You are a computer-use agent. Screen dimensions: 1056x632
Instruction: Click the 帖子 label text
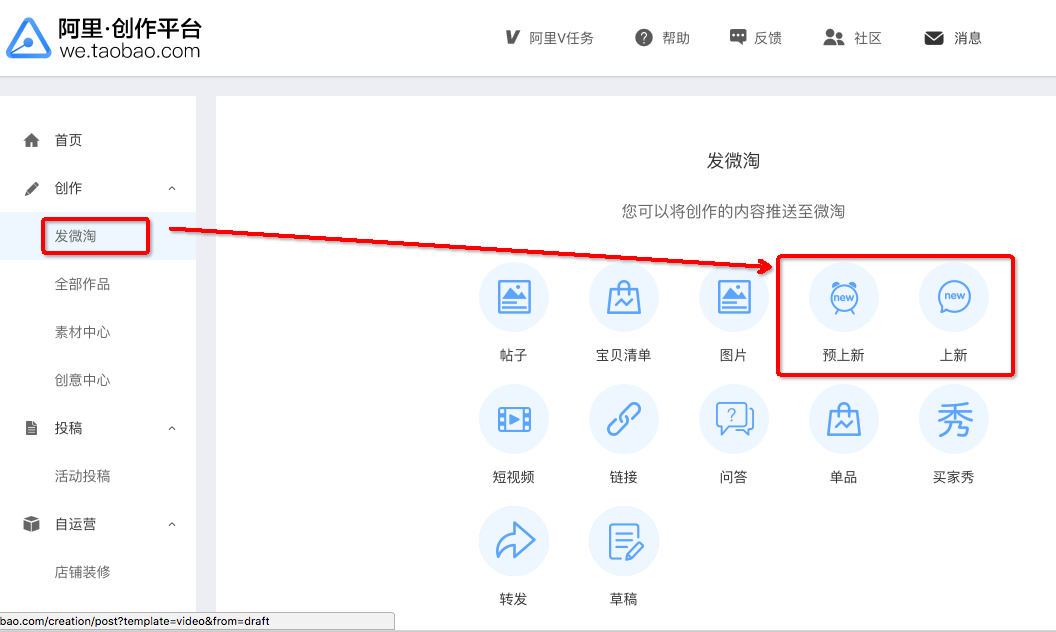514,355
